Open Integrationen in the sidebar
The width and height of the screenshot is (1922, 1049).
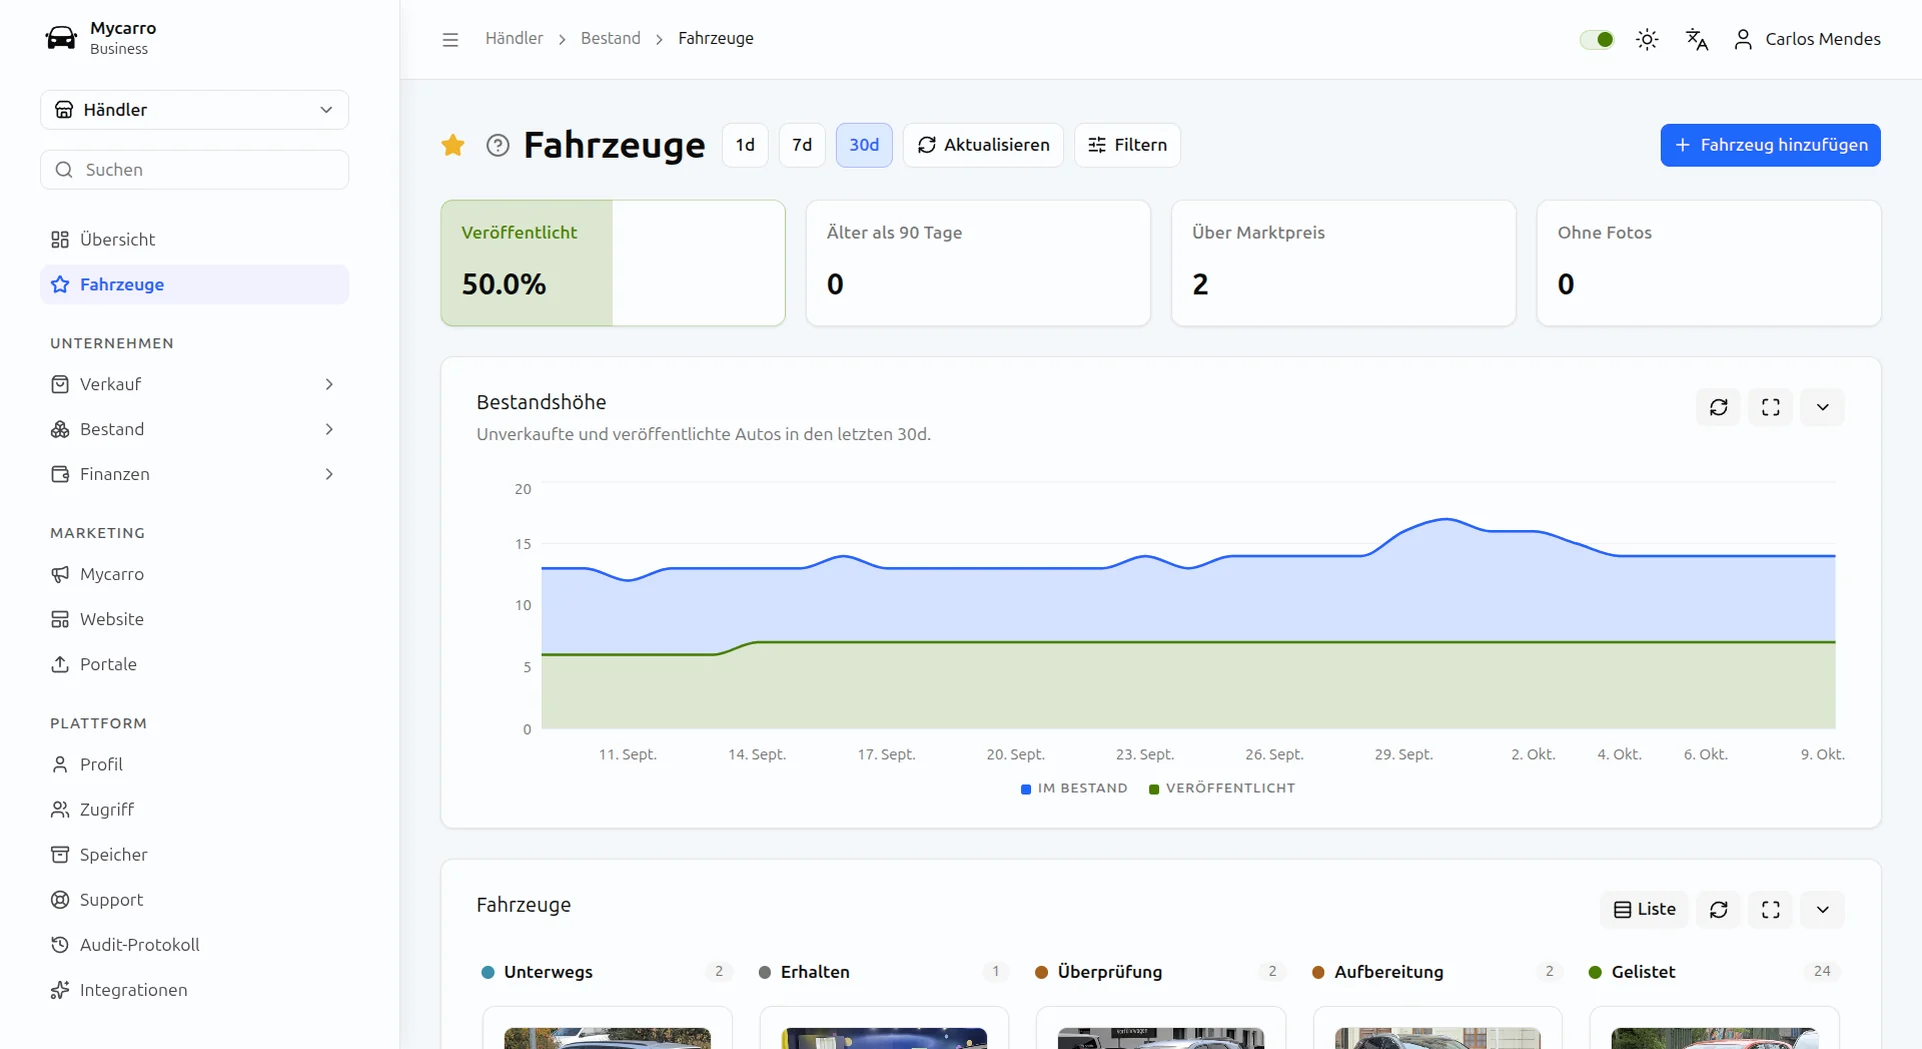pos(194,989)
